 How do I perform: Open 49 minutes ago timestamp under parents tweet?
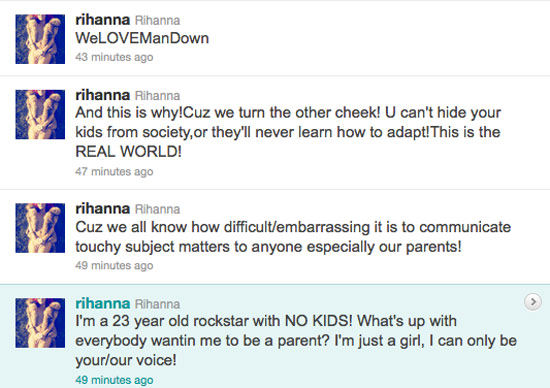pos(114,265)
